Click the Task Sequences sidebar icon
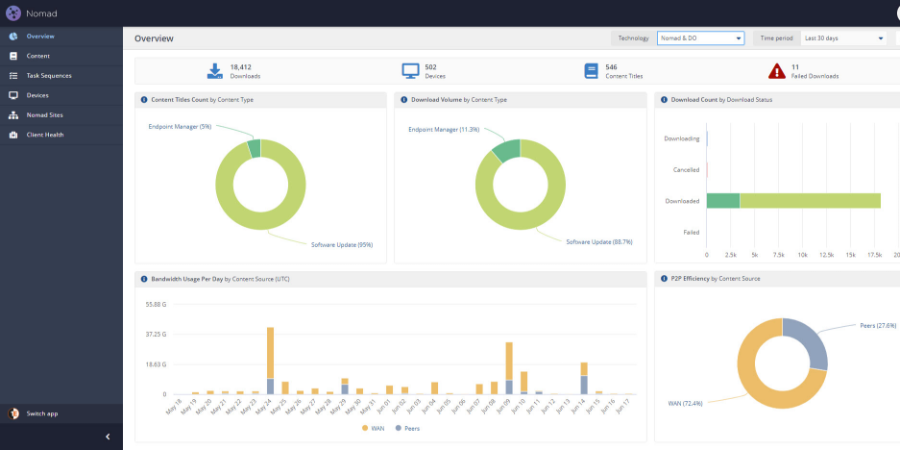Image resolution: width=900 pixels, height=450 pixels. pyautogui.click(x=13, y=75)
